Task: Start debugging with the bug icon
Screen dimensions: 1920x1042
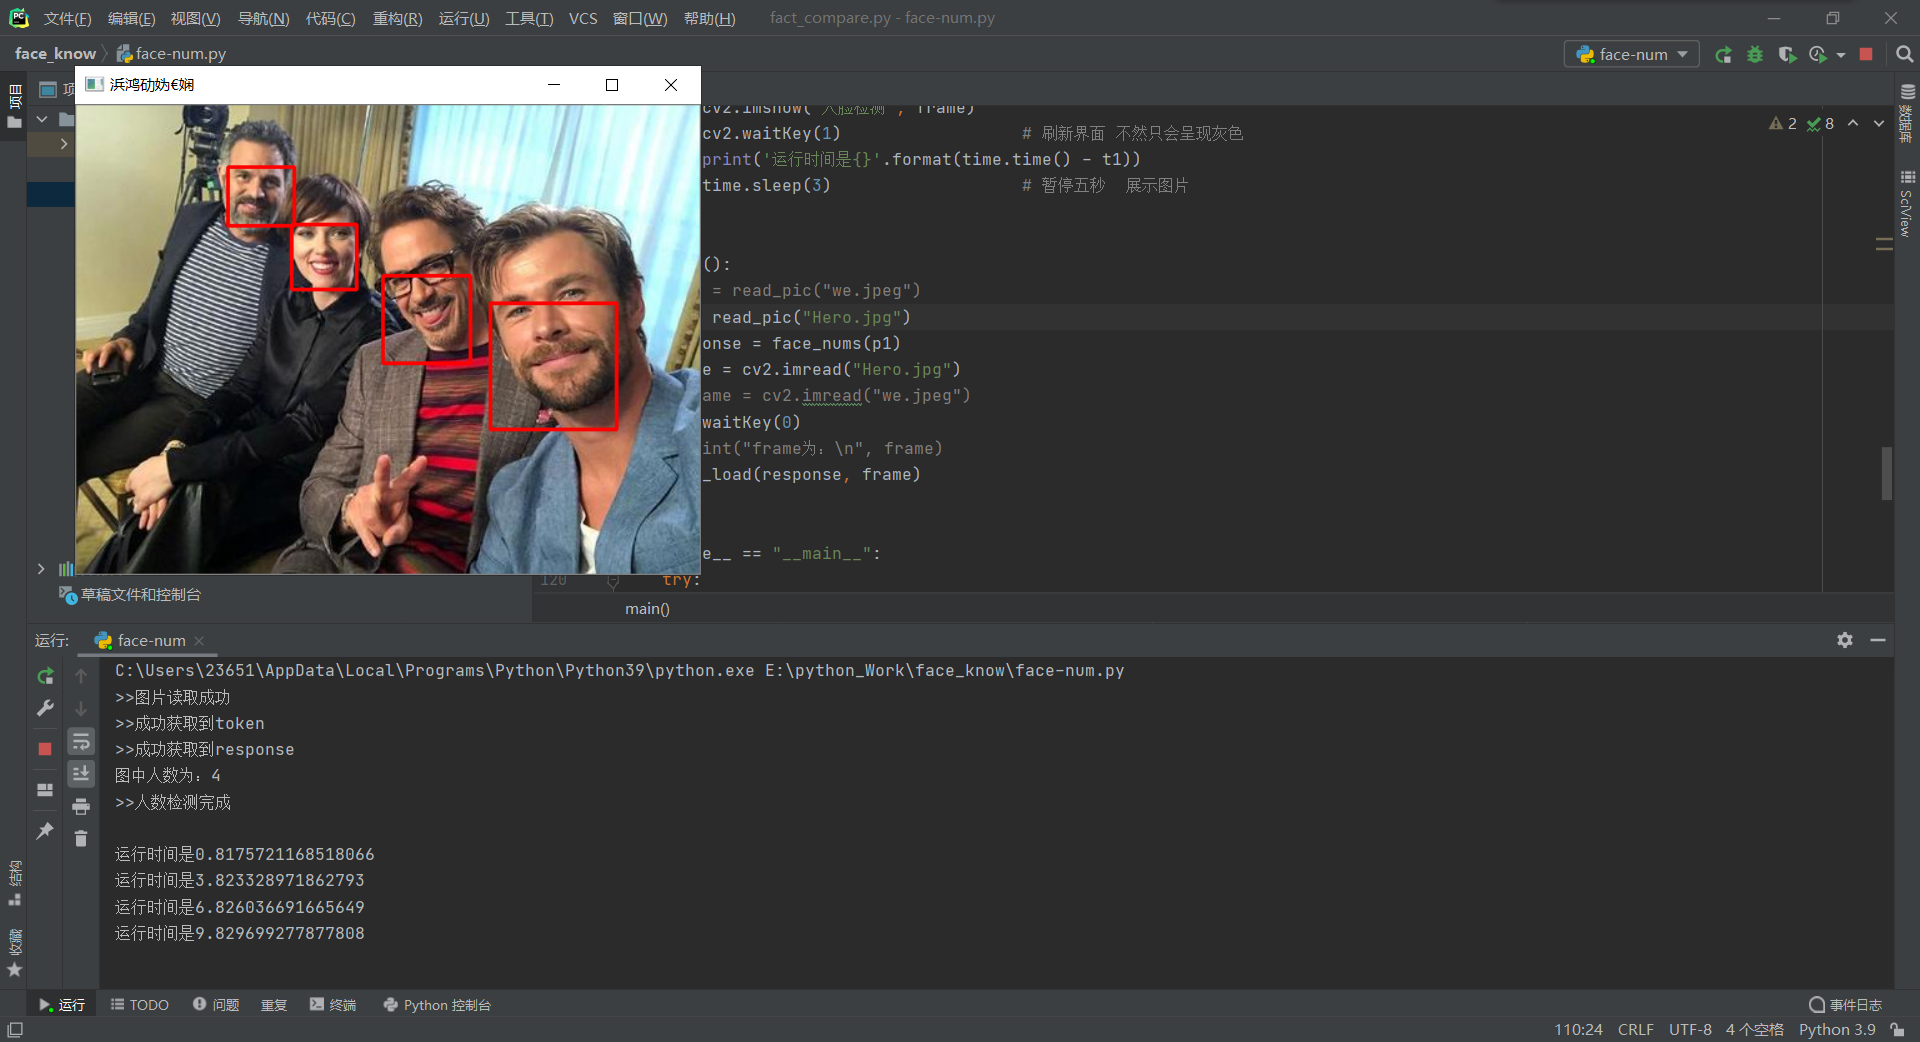Action: (x=1755, y=54)
